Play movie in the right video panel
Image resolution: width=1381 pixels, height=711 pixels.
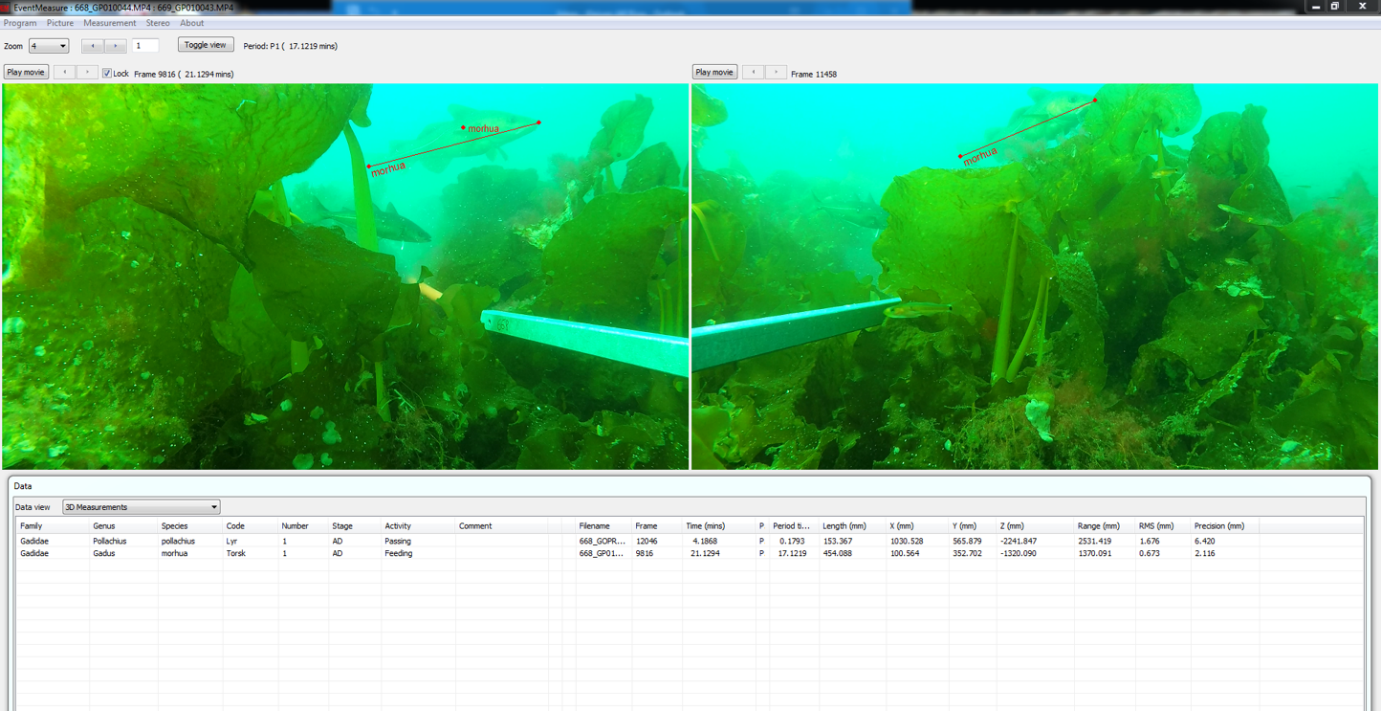714,72
